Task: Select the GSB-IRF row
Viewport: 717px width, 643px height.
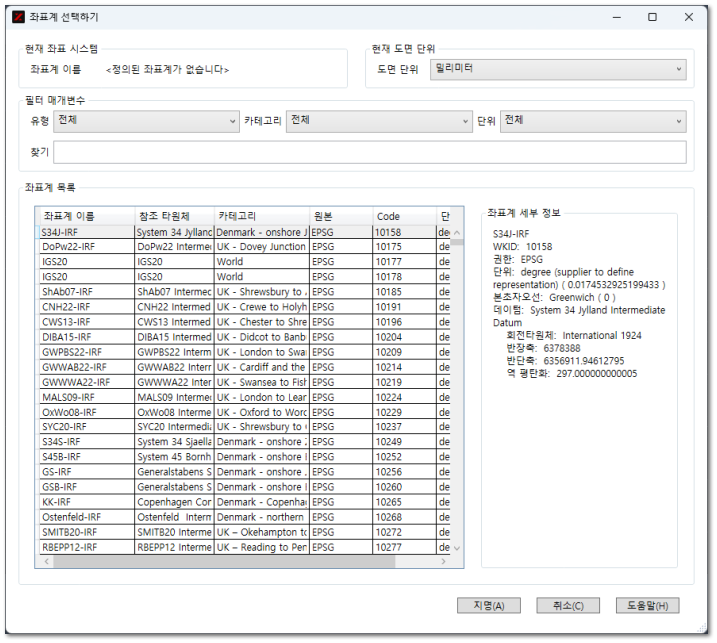Action: point(245,487)
